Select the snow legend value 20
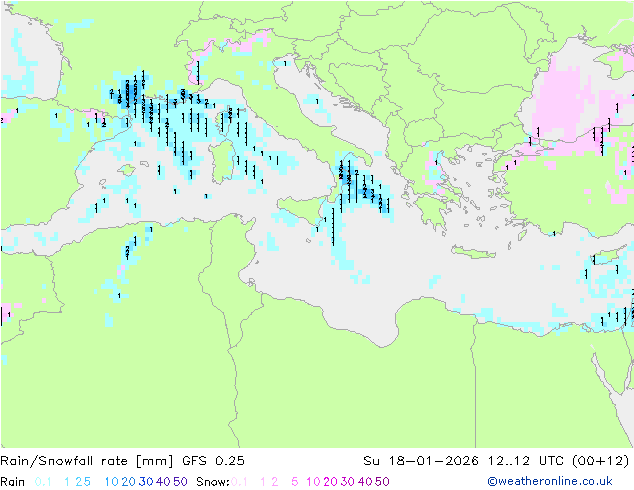This screenshot has width=634, height=490. click(331, 482)
